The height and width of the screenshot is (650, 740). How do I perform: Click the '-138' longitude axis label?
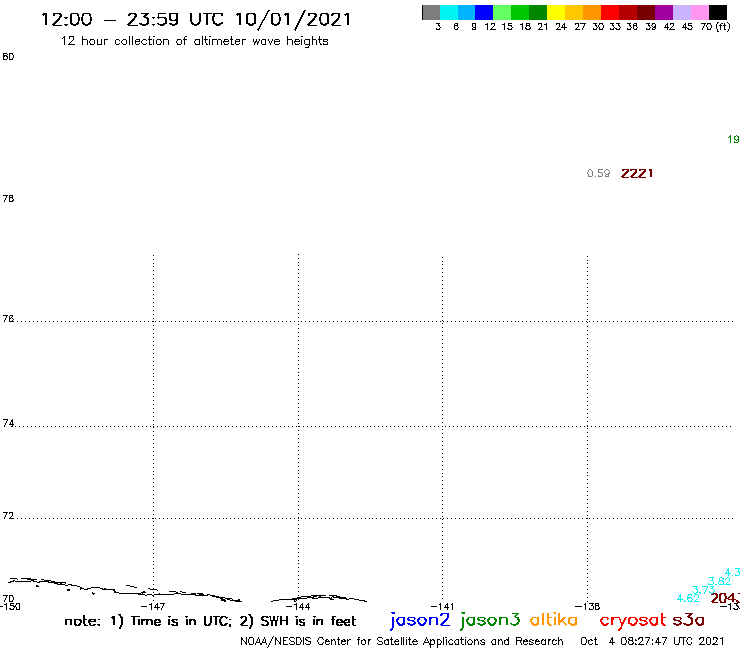(x=588, y=607)
